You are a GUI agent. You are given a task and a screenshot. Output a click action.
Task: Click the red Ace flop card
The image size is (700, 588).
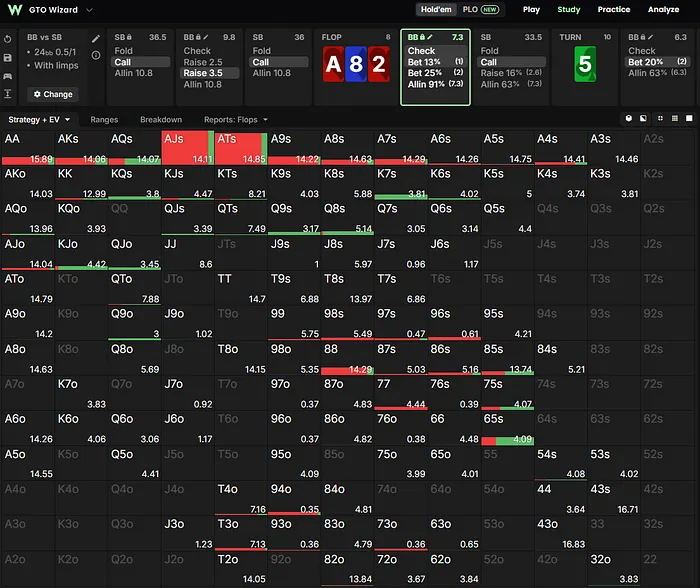[333, 64]
